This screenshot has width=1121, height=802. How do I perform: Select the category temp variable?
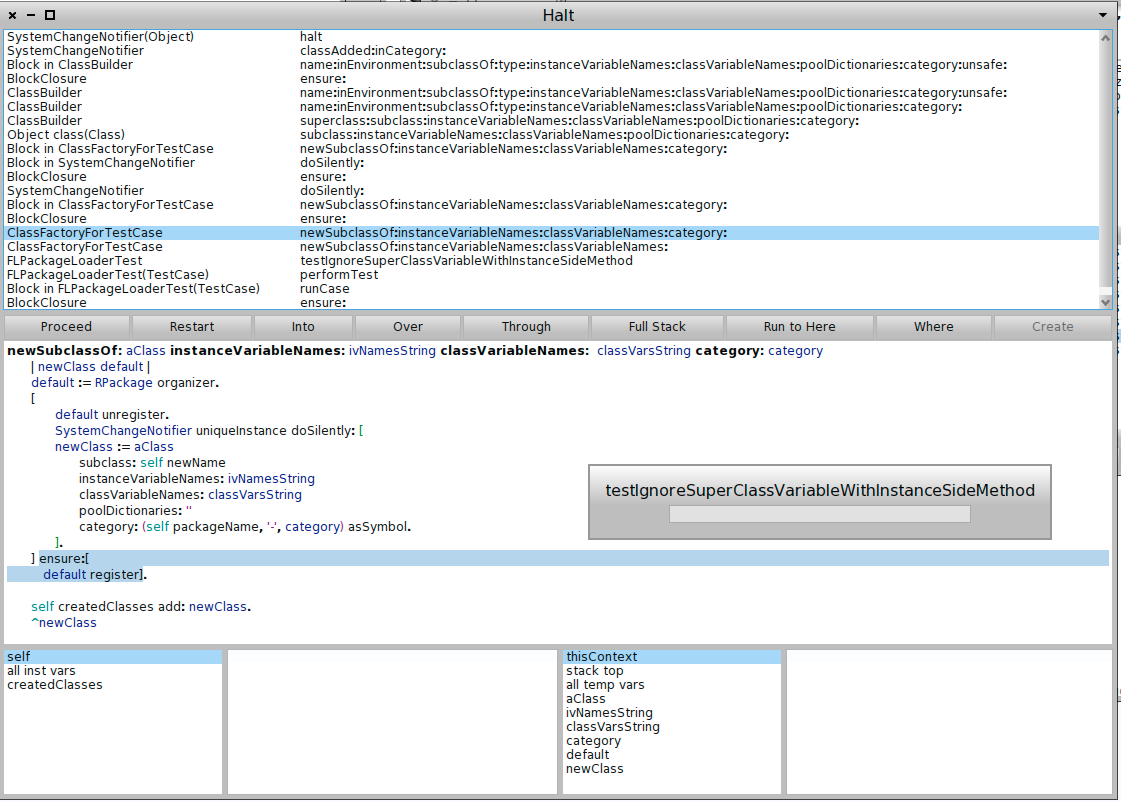point(672,741)
